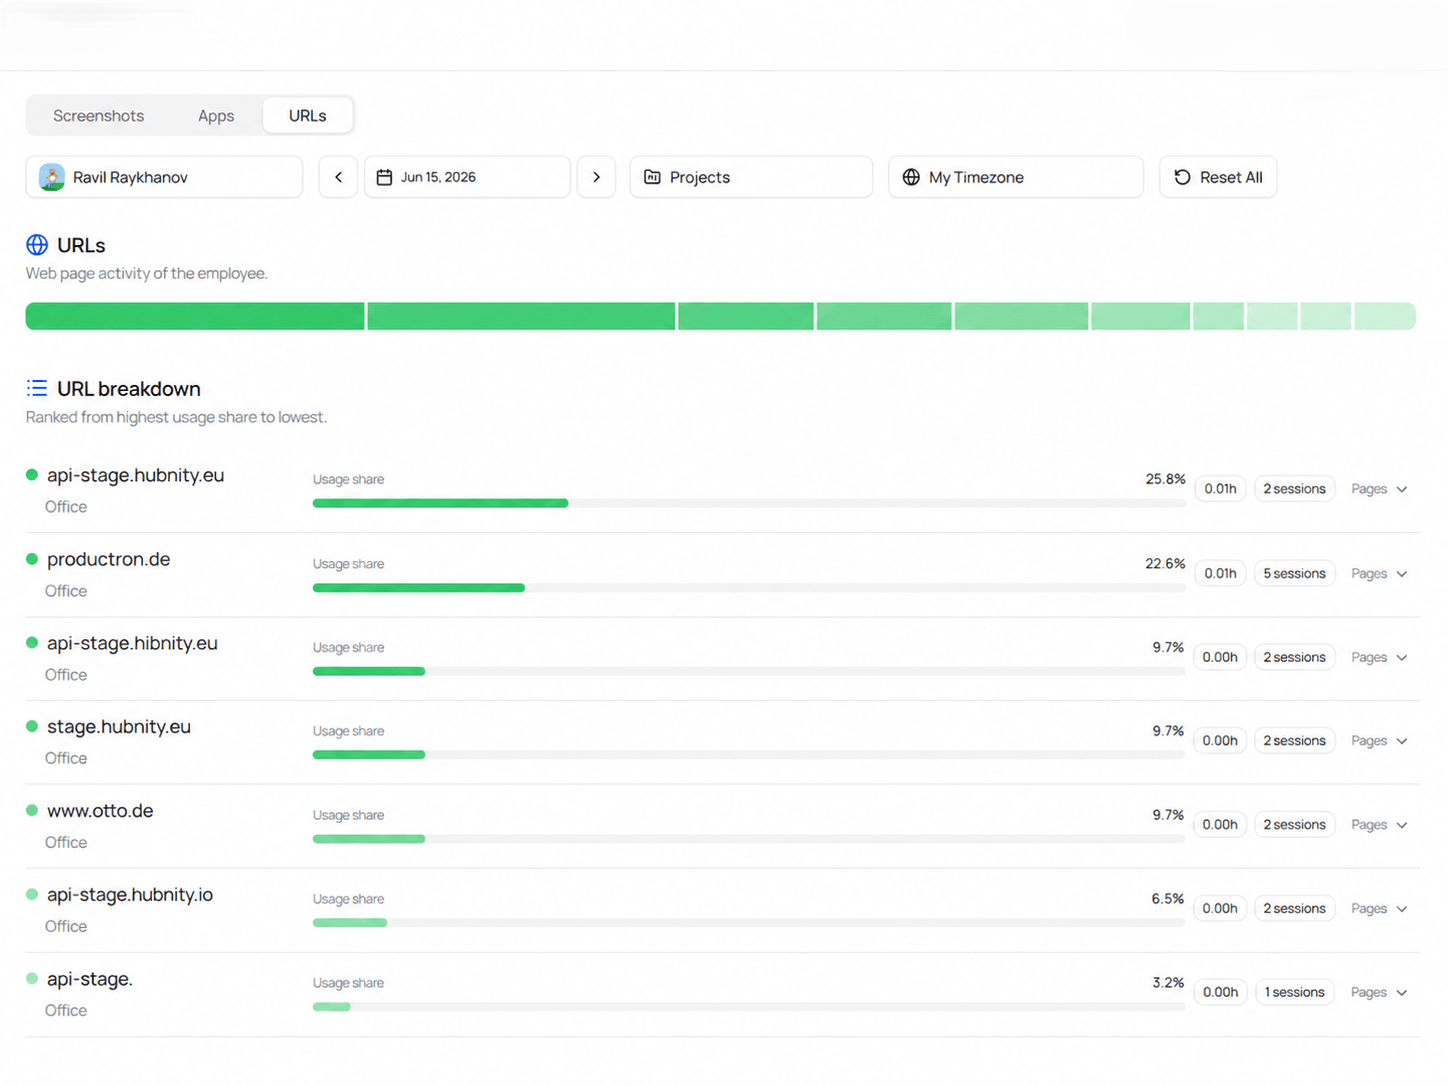The height and width of the screenshot is (1086, 1448).
Task: Click Ravil Raykhanov's avatar icon
Action: point(52,177)
